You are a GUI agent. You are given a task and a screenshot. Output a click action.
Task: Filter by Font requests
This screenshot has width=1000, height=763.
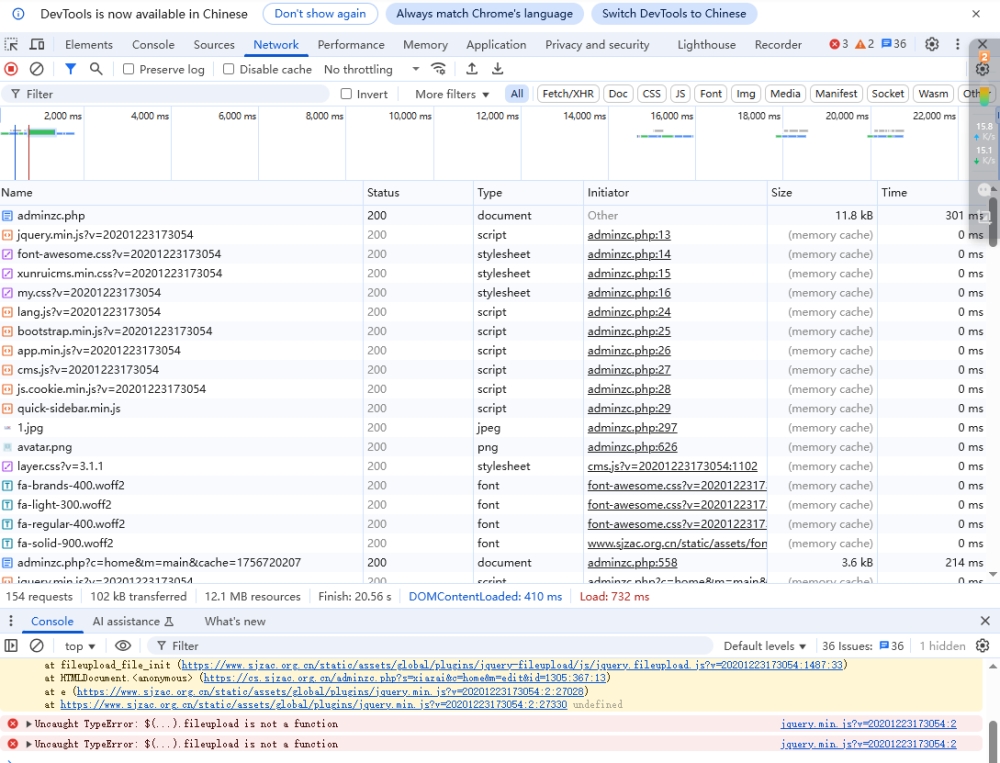710,94
